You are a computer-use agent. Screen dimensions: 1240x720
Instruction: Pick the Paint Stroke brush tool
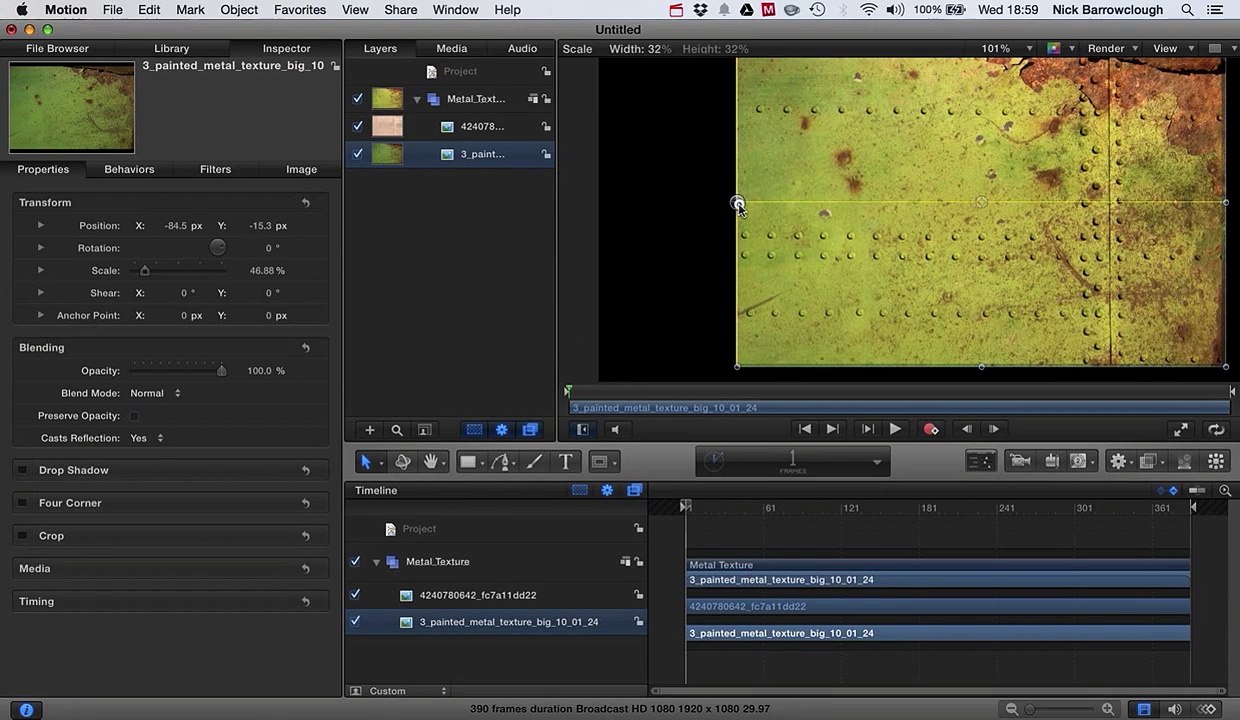point(534,462)
